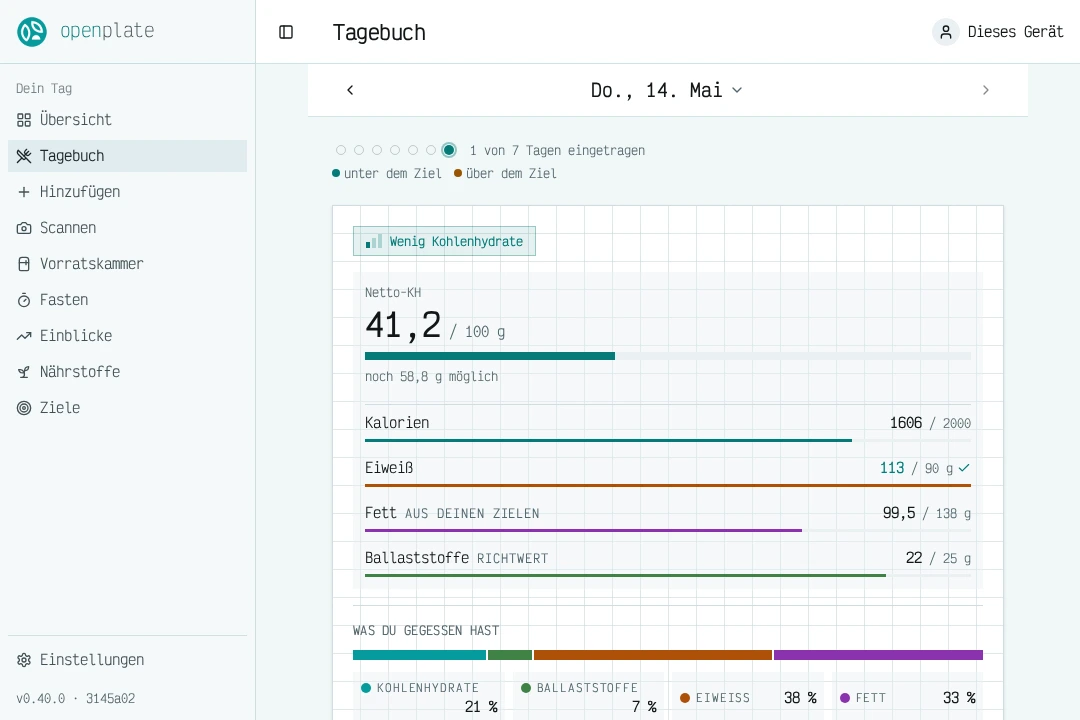Click the Tagebuch utensils icon
1080x720 pixels.
click(x=24, y=156)
